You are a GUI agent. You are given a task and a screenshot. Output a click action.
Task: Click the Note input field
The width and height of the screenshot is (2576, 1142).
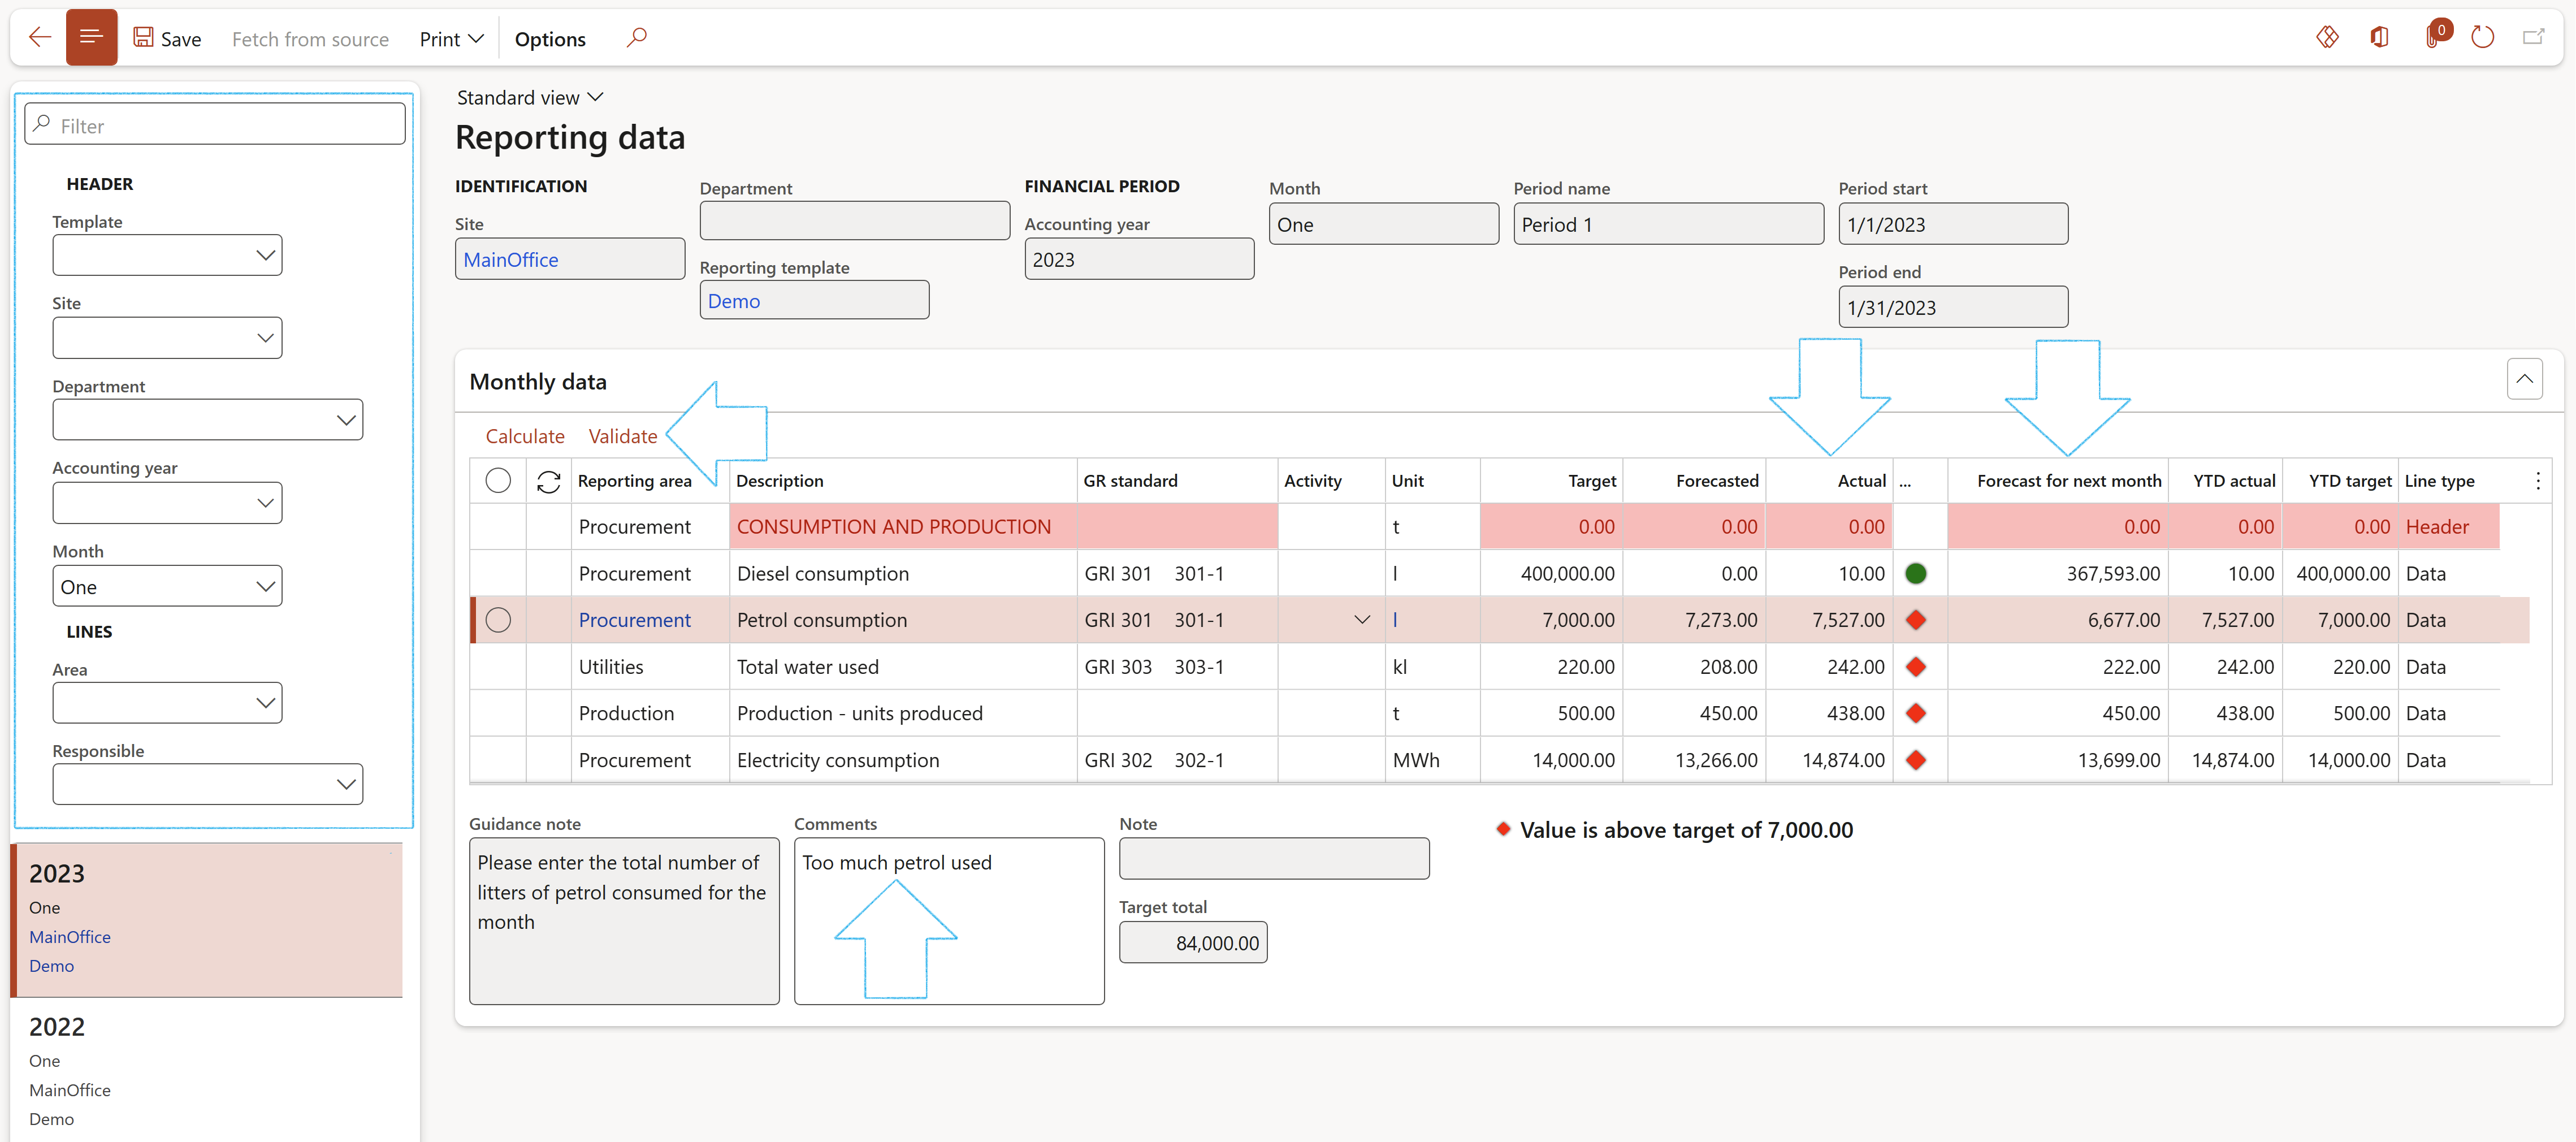(x=1274, y=859)
